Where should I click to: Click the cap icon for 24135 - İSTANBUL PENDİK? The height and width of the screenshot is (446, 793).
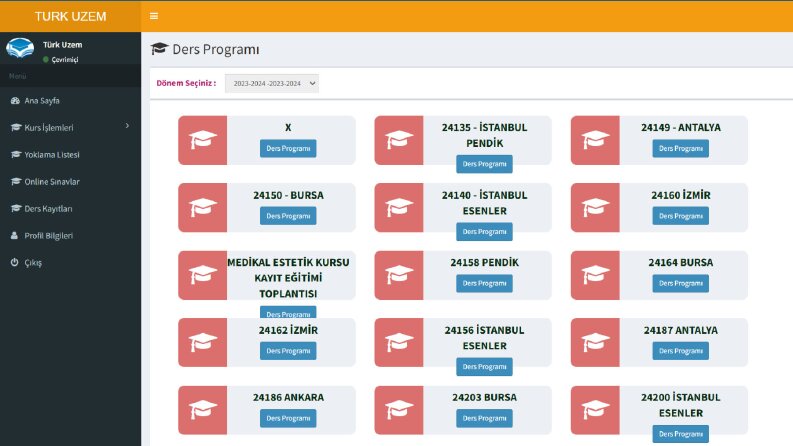tap(399, 140)
